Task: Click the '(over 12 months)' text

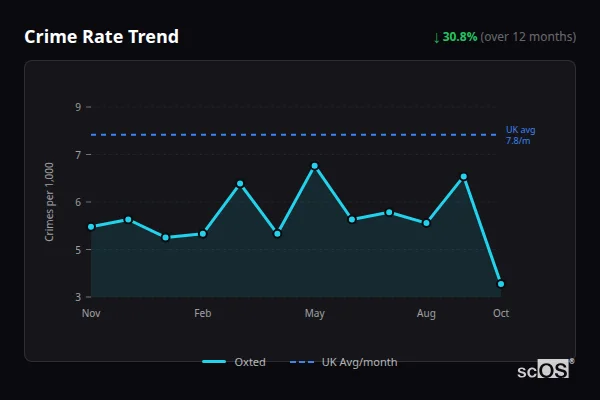Action: click(x=528, y=37)
